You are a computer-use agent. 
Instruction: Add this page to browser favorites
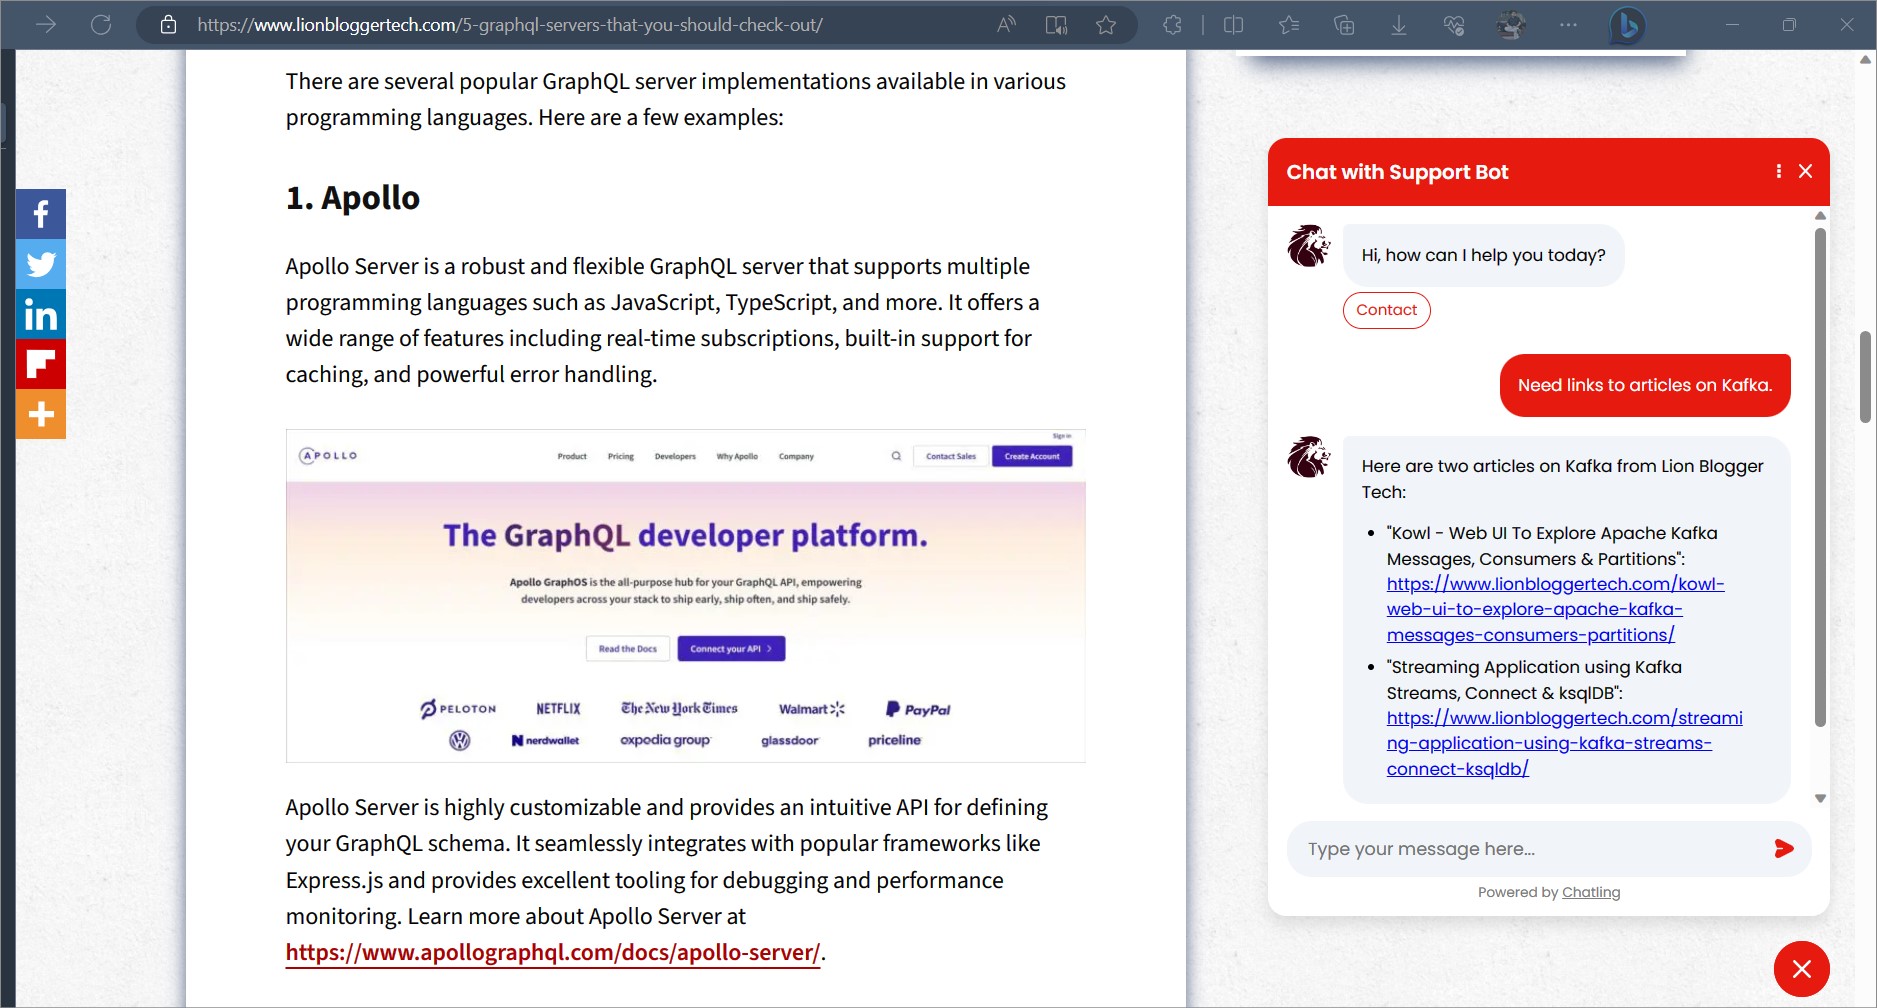click(x=1105, y=25)
